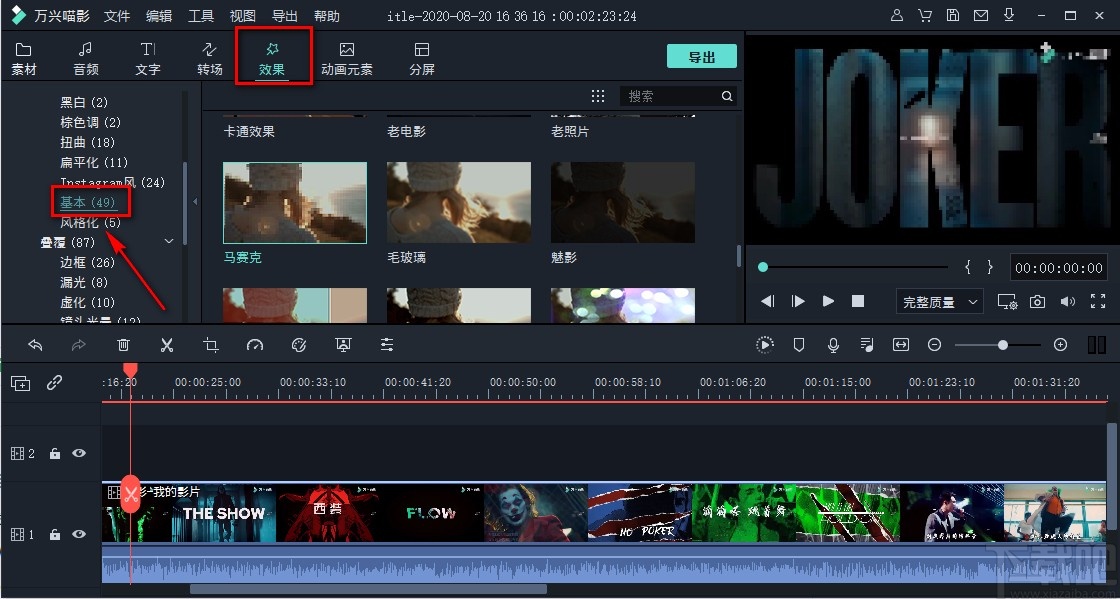Expand the 风格化 (5) effect category
Image resolution: width=1120 pixels, height=599 pixels.
[x=91, y=221]
